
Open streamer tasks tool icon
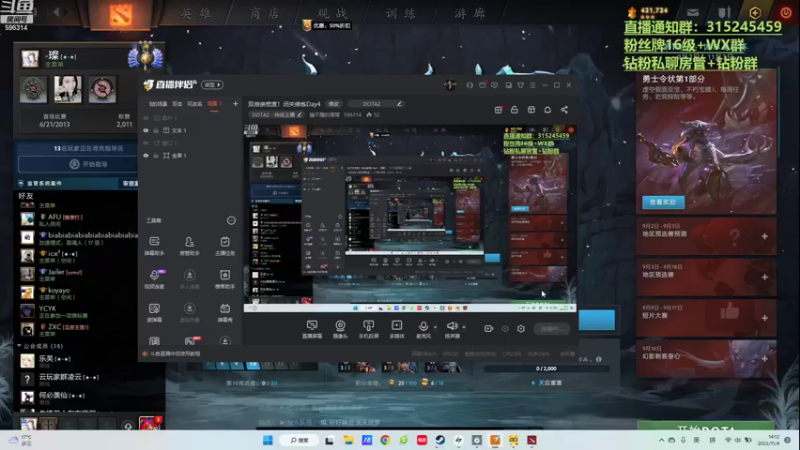coord(224,245)
